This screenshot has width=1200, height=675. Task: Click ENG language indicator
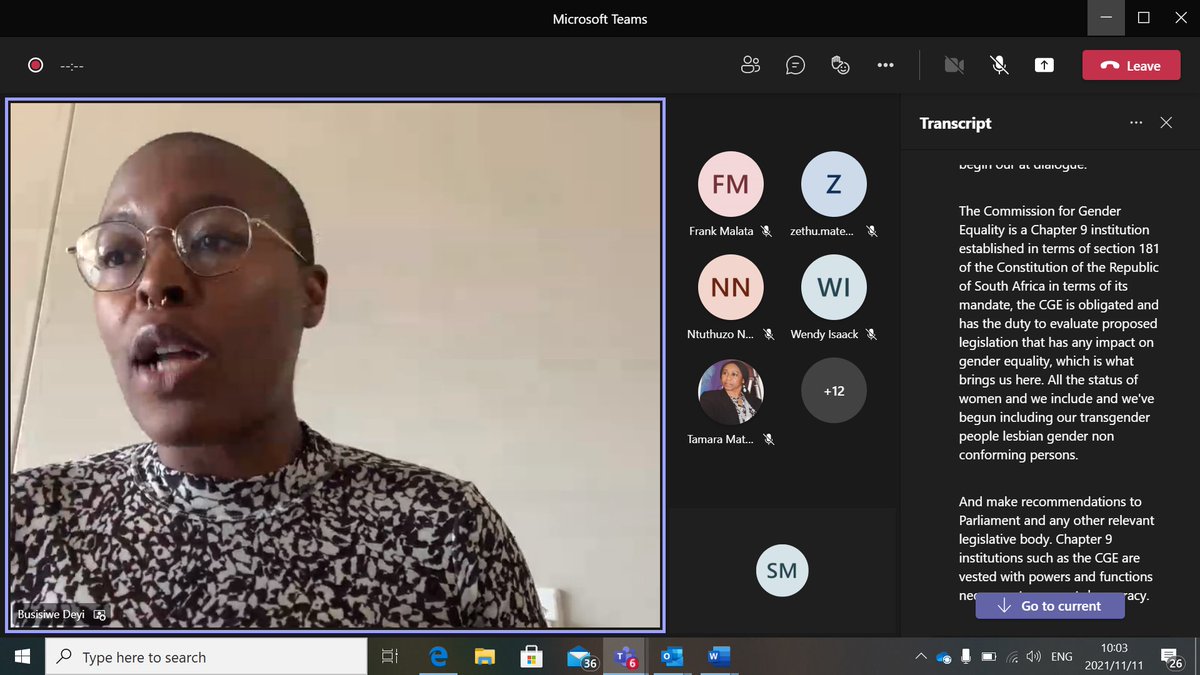pos(1062,657)
